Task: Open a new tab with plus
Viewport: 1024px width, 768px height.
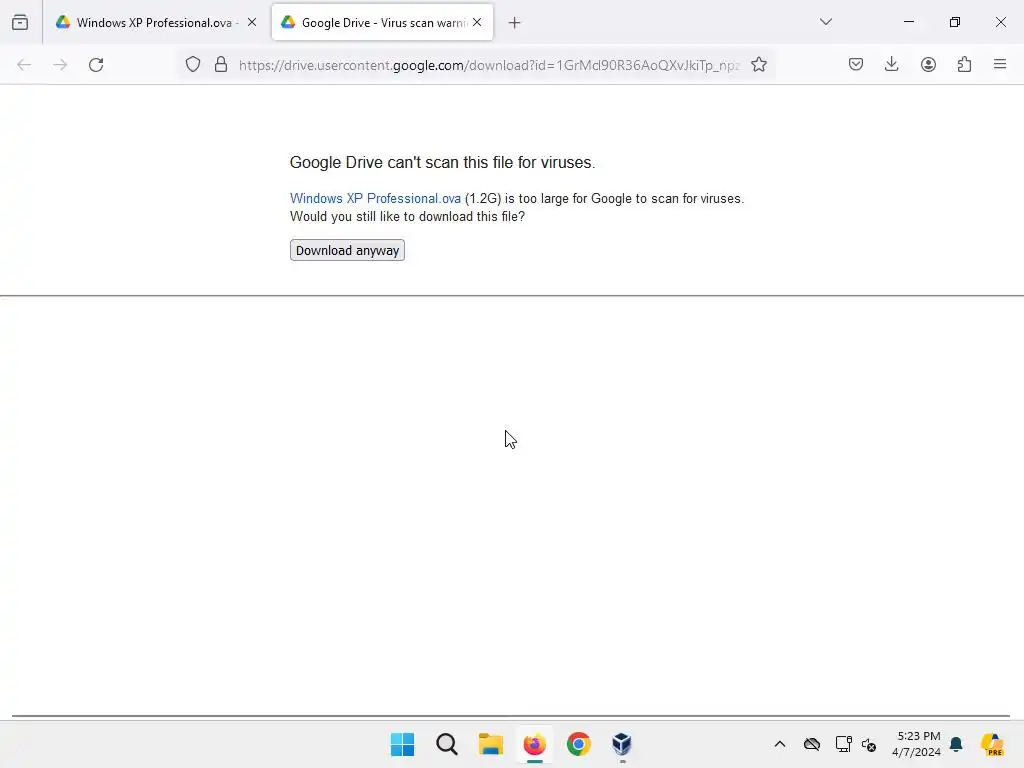Action: (515, 23)
